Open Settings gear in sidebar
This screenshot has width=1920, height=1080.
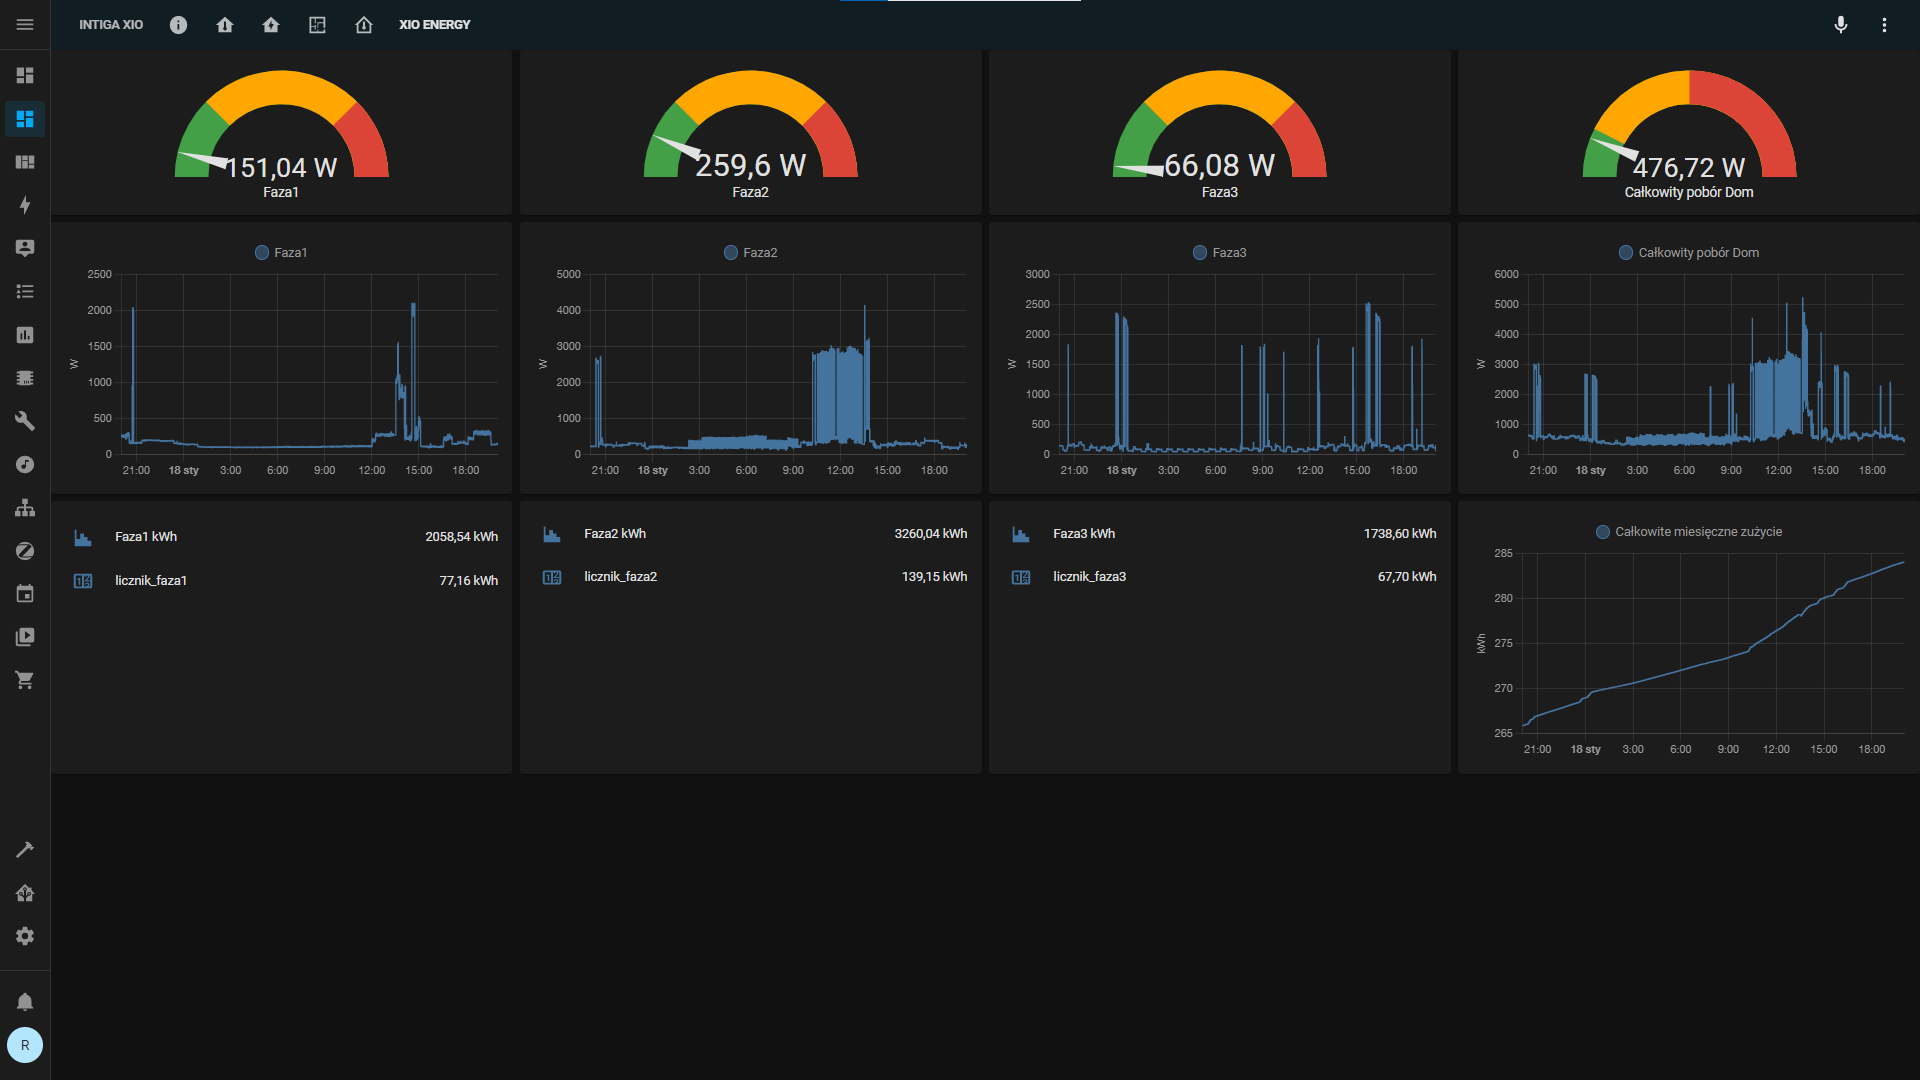pos(25,936)
